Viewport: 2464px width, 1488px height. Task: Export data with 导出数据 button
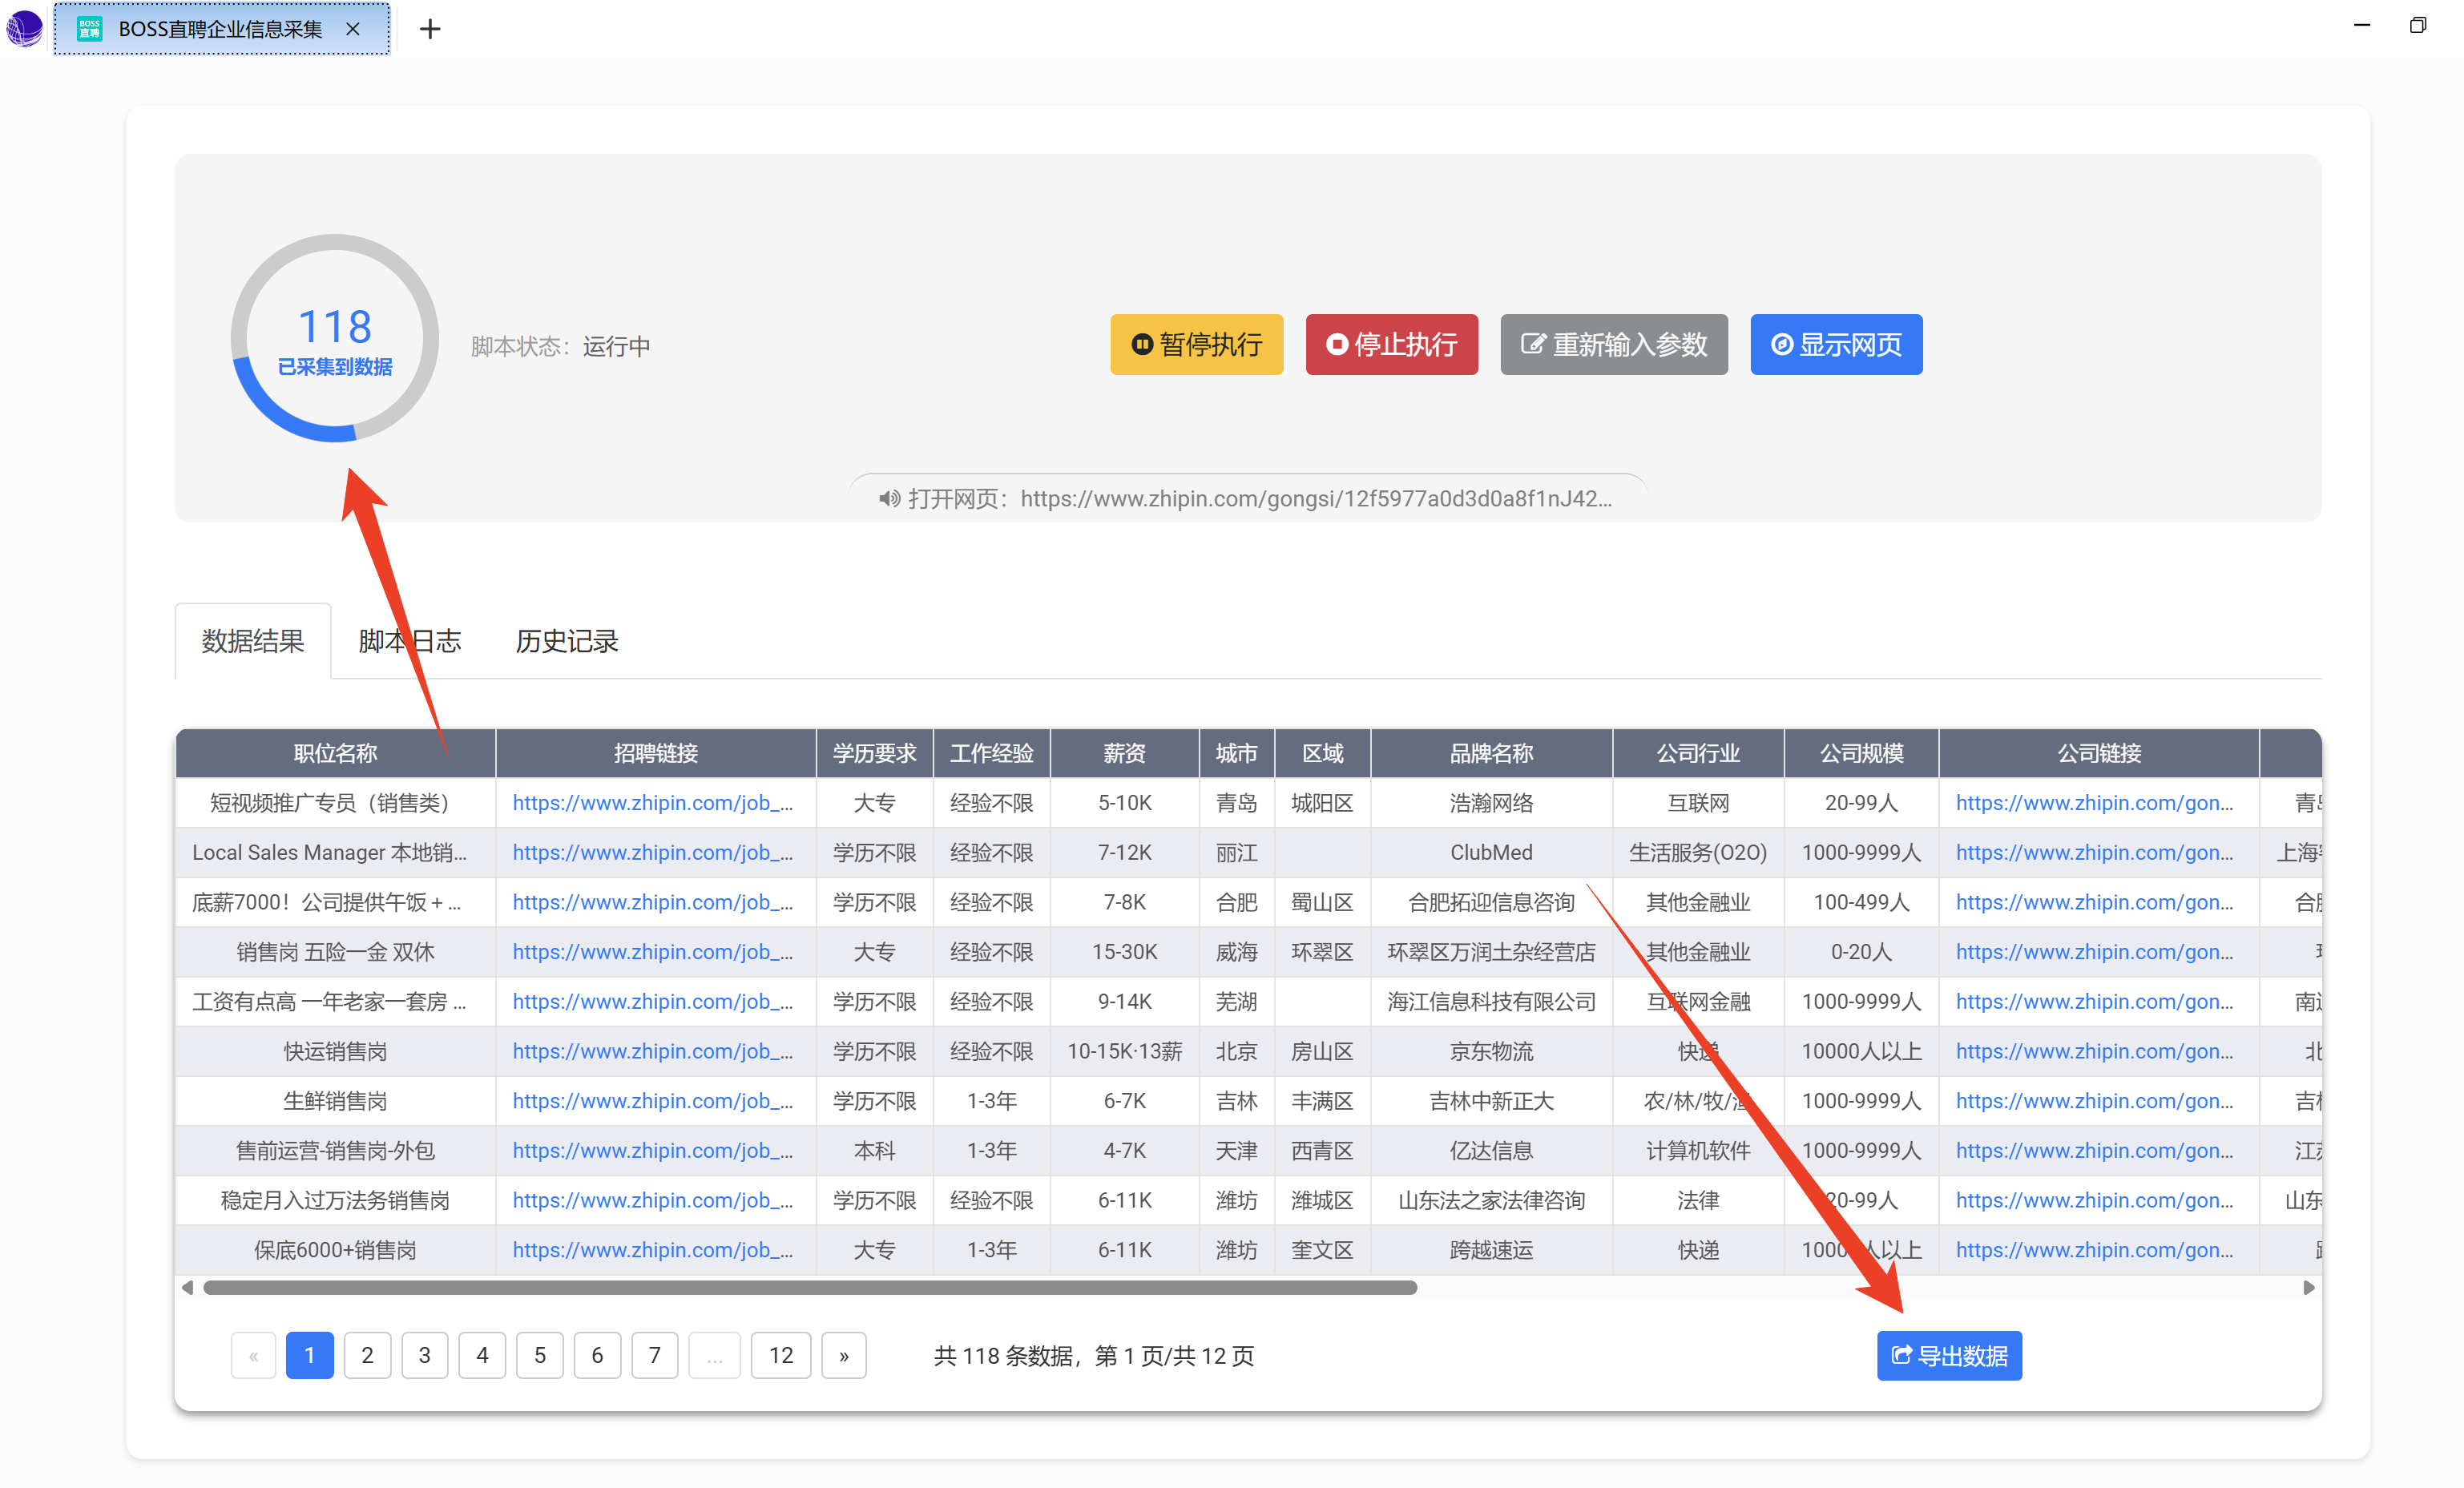tap(1949, 1356)
